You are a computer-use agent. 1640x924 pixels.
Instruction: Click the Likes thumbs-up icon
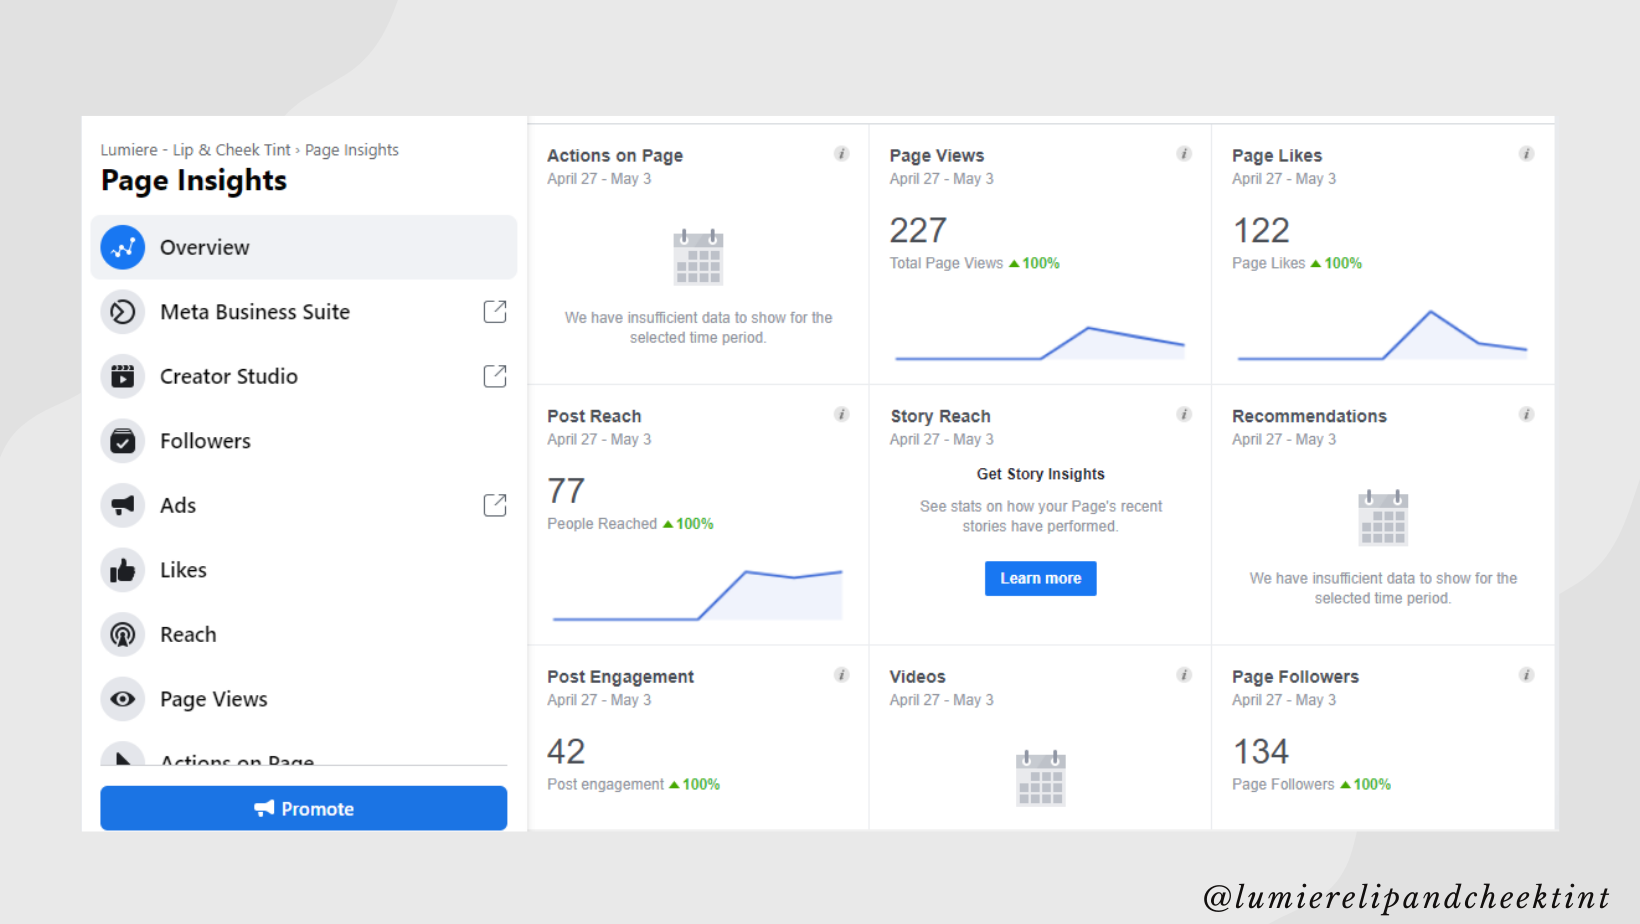123,570
